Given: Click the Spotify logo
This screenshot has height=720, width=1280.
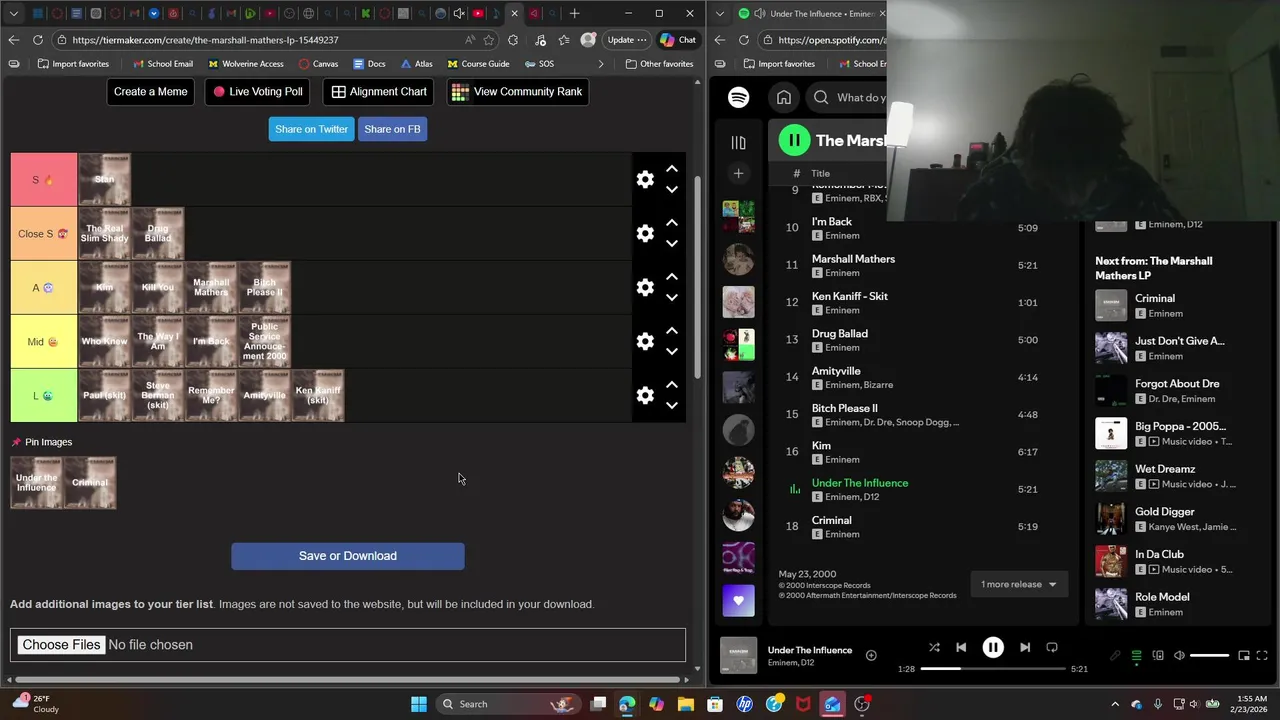Looking at the screenshot, I should (738, 97).
